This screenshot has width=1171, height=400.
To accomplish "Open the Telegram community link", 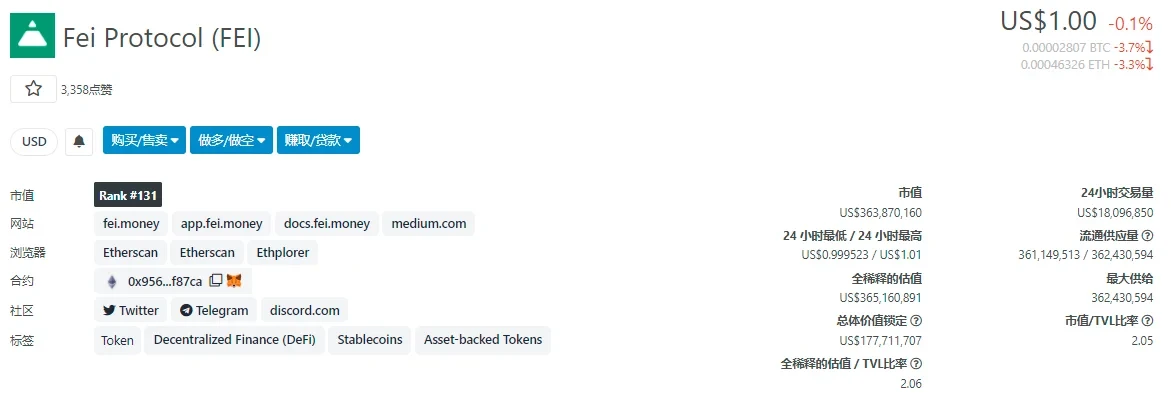I will click(214, 310).
